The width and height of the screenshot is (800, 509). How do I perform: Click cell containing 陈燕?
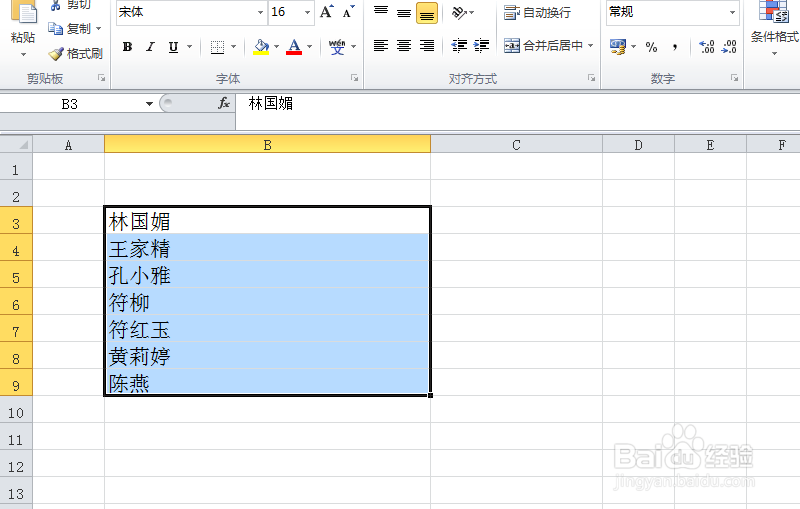click(x=267, y=383)
